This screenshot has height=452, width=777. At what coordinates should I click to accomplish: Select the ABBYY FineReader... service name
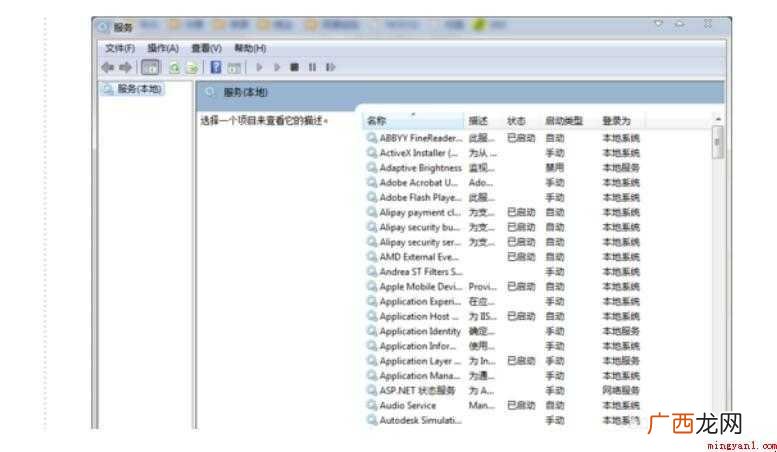(421, 138)
